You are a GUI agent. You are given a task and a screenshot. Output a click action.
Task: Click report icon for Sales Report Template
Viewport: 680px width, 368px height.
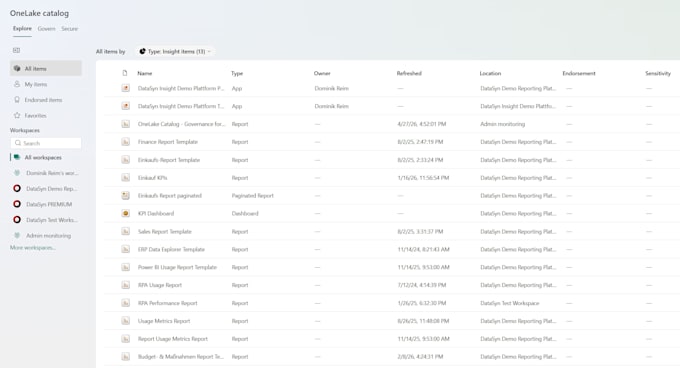coord(125,231)
